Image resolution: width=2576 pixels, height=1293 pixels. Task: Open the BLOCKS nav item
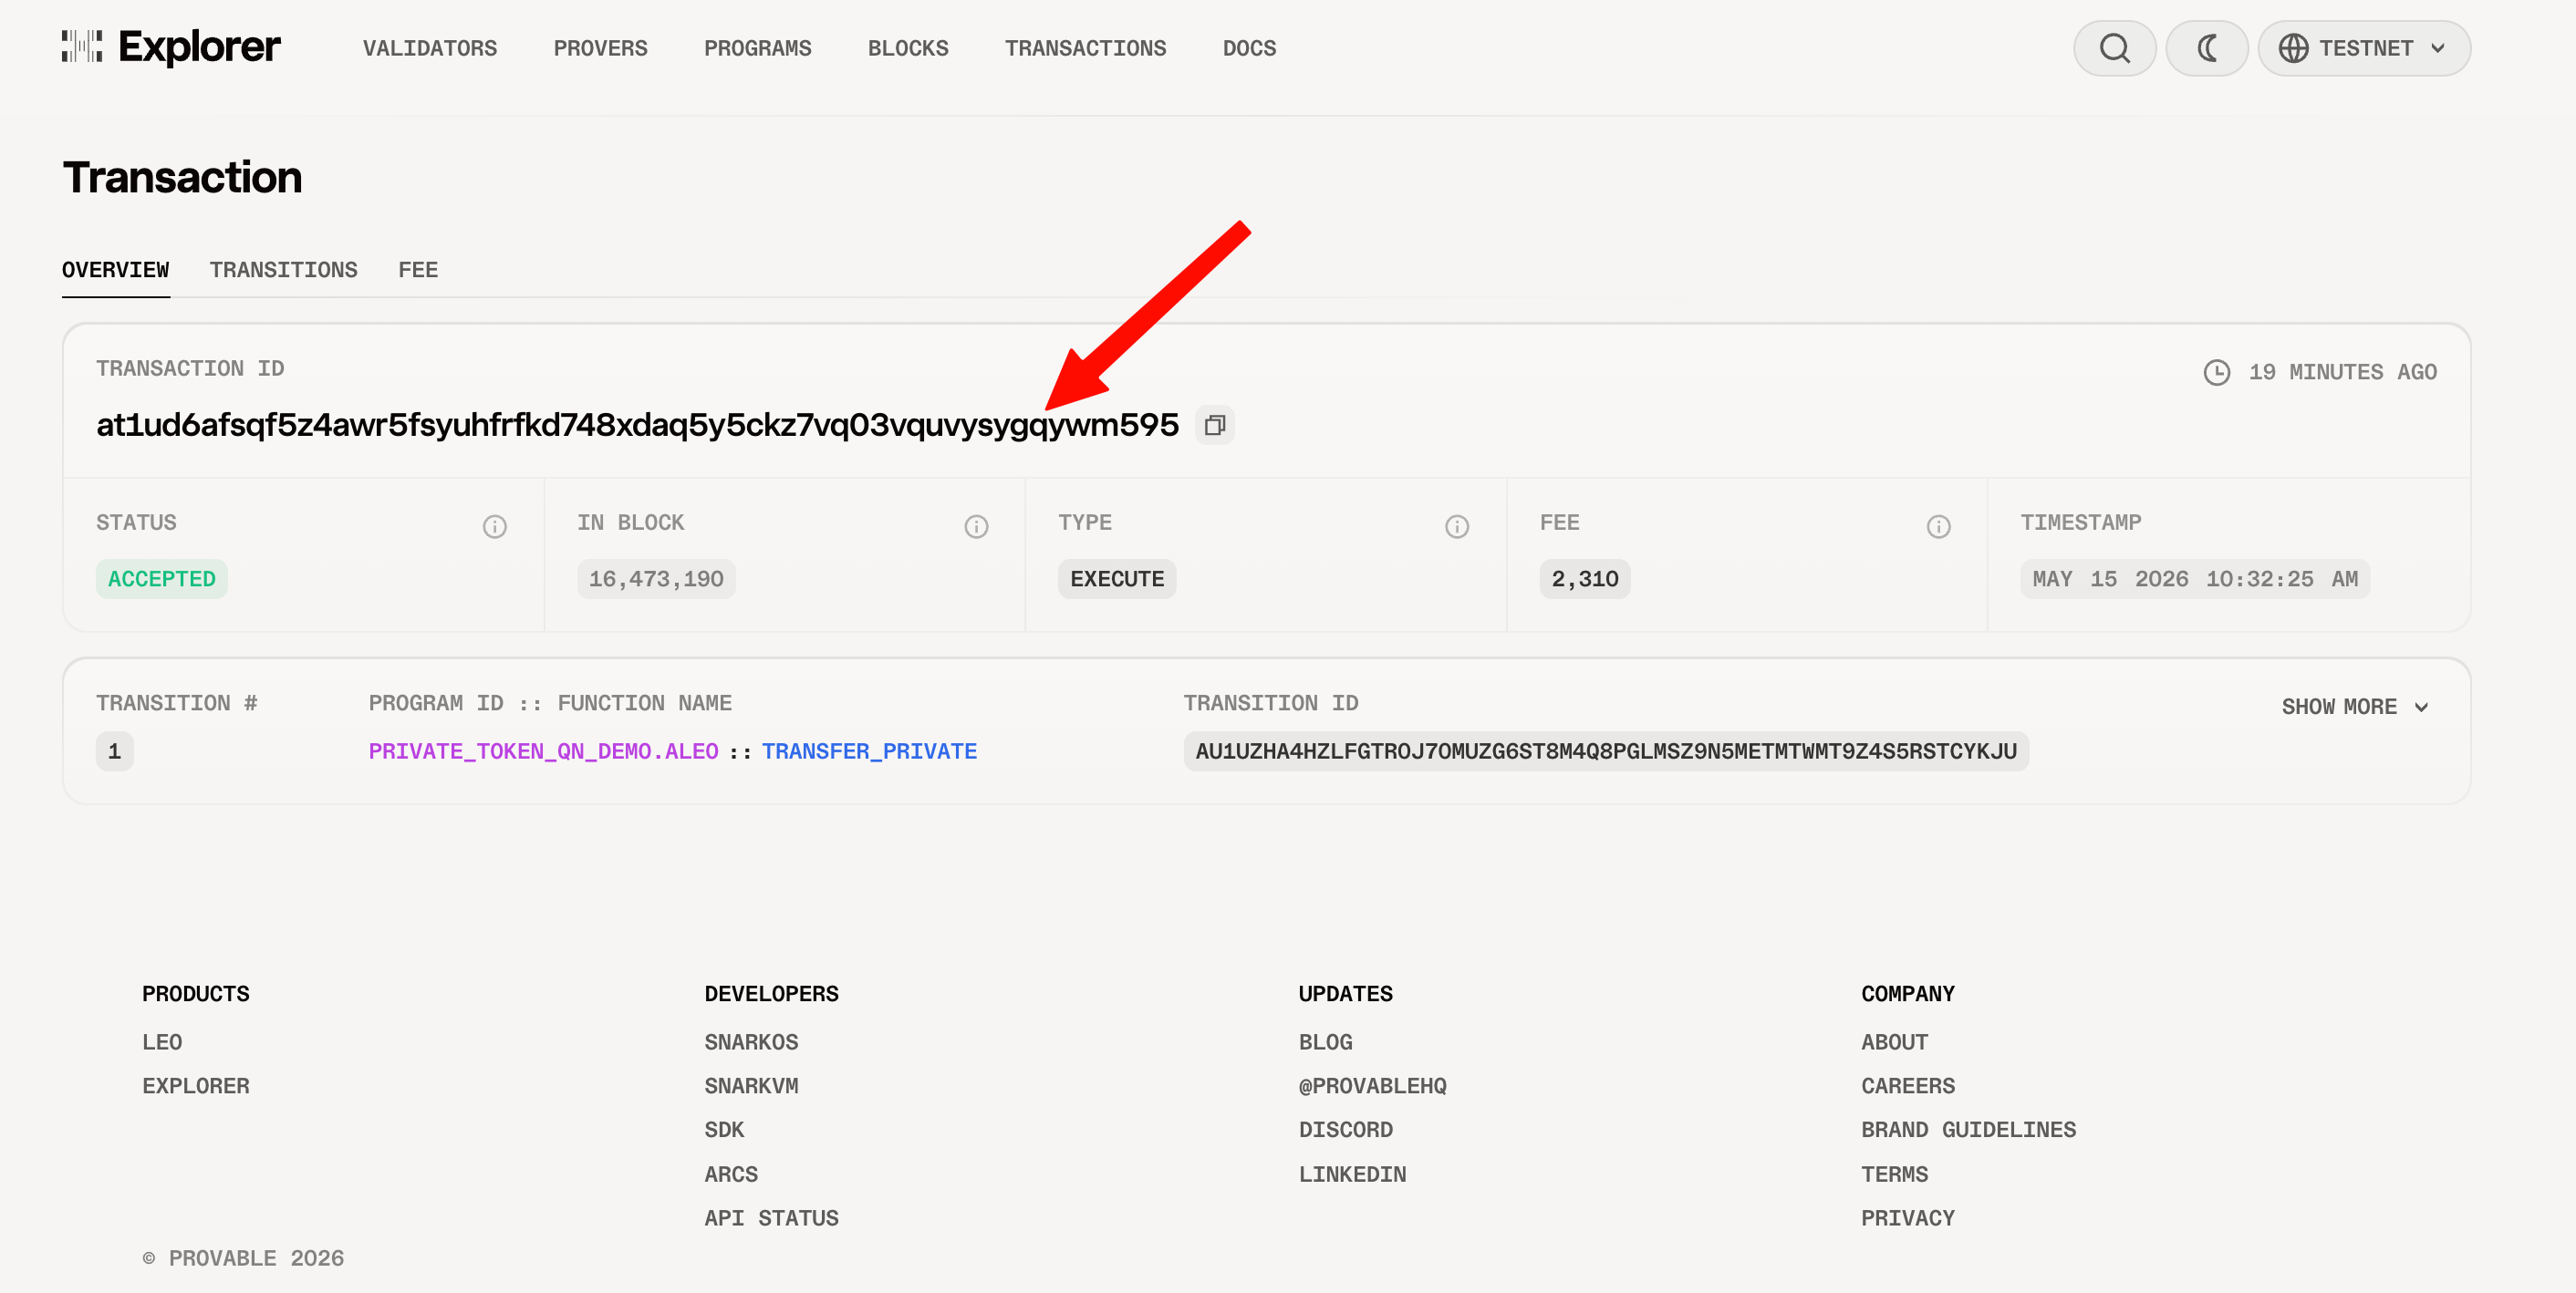(x=908, y=48)
